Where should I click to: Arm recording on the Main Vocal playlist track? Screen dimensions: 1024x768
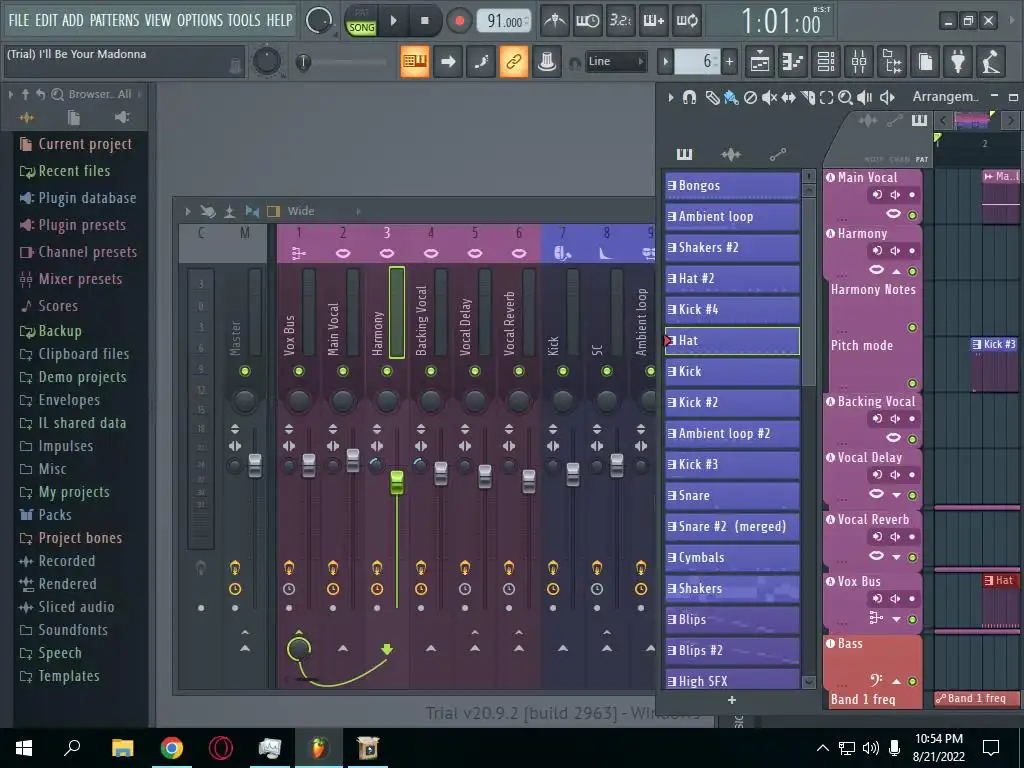pos(912,195)
